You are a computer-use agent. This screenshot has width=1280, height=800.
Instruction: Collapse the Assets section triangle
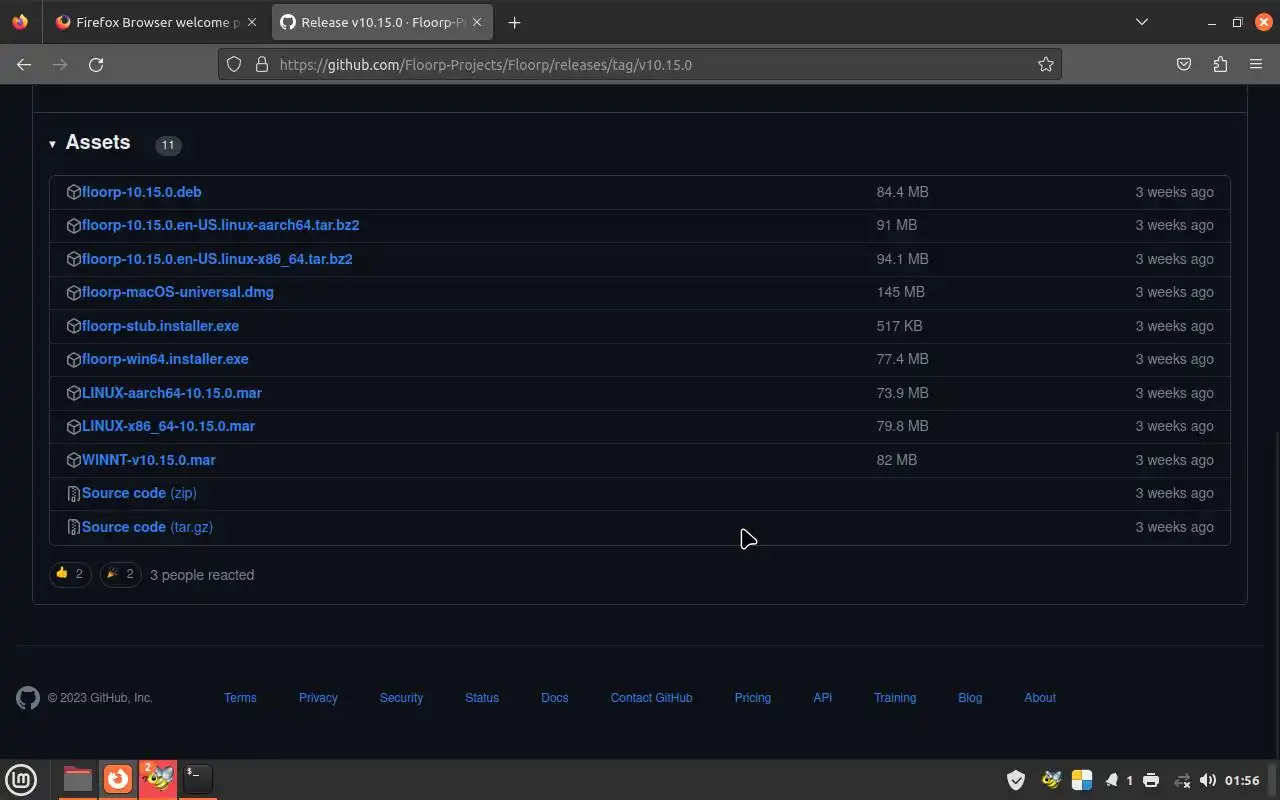pos(52,144)
